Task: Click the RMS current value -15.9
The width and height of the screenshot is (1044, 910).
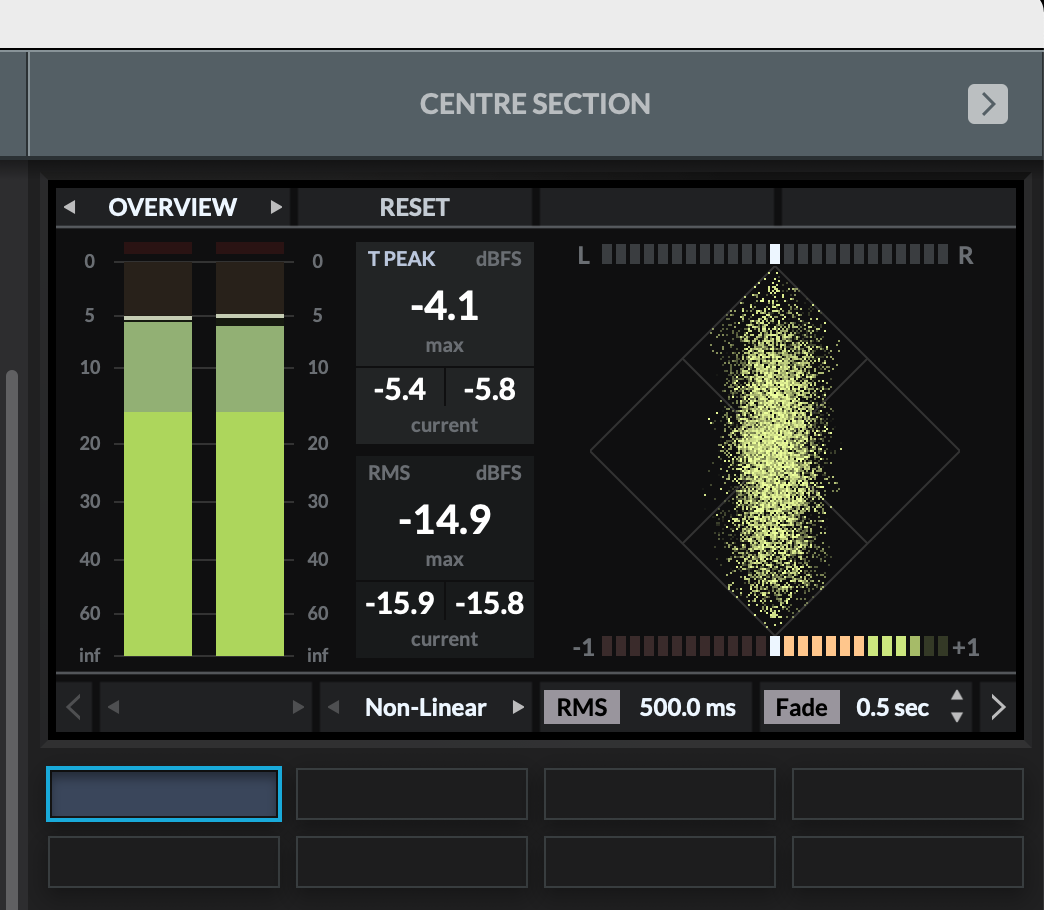Action: coord(399,604)
